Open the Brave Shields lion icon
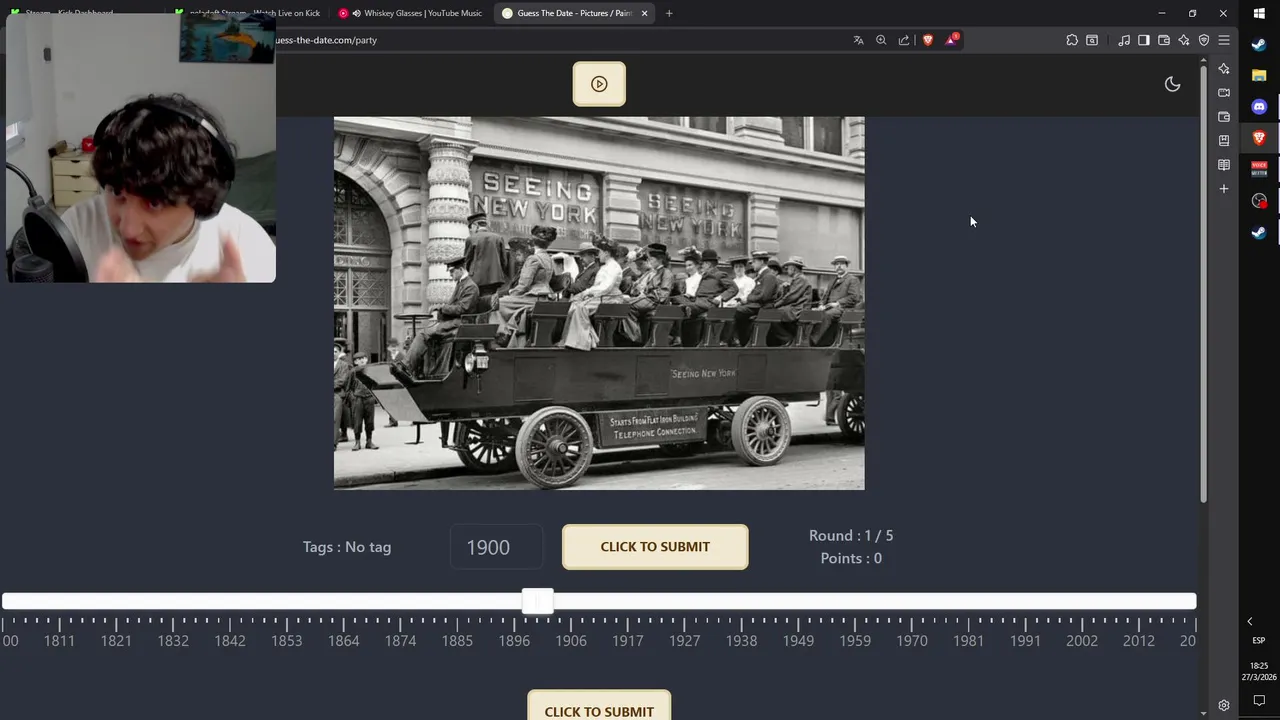This screenshot has height=720, width=1280. 928,40
